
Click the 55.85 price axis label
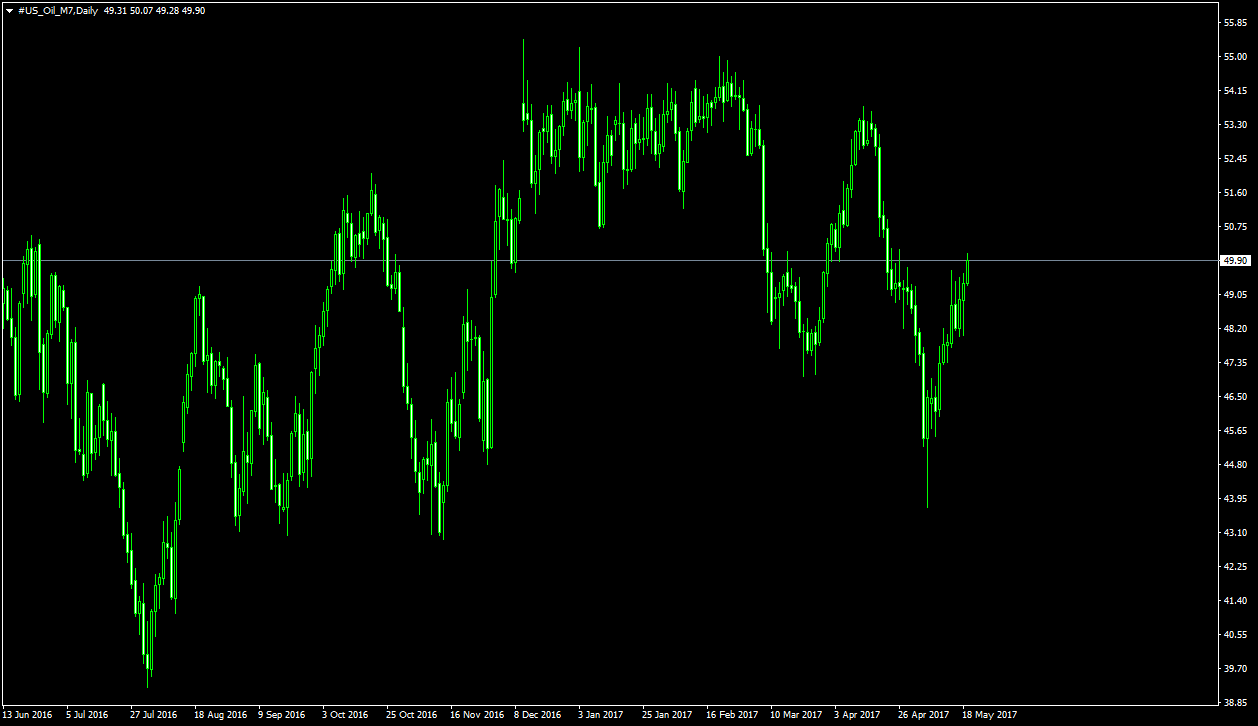1235,22
